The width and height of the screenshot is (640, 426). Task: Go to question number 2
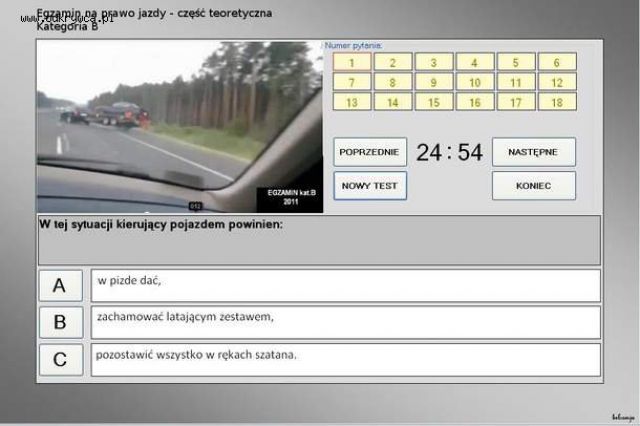[x=393, y=62]
